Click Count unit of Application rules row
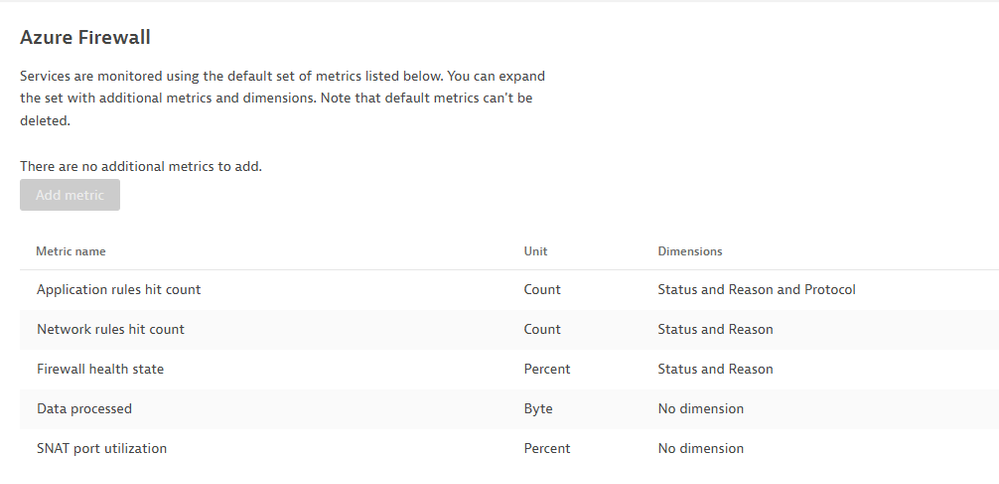 coord(542,290)
